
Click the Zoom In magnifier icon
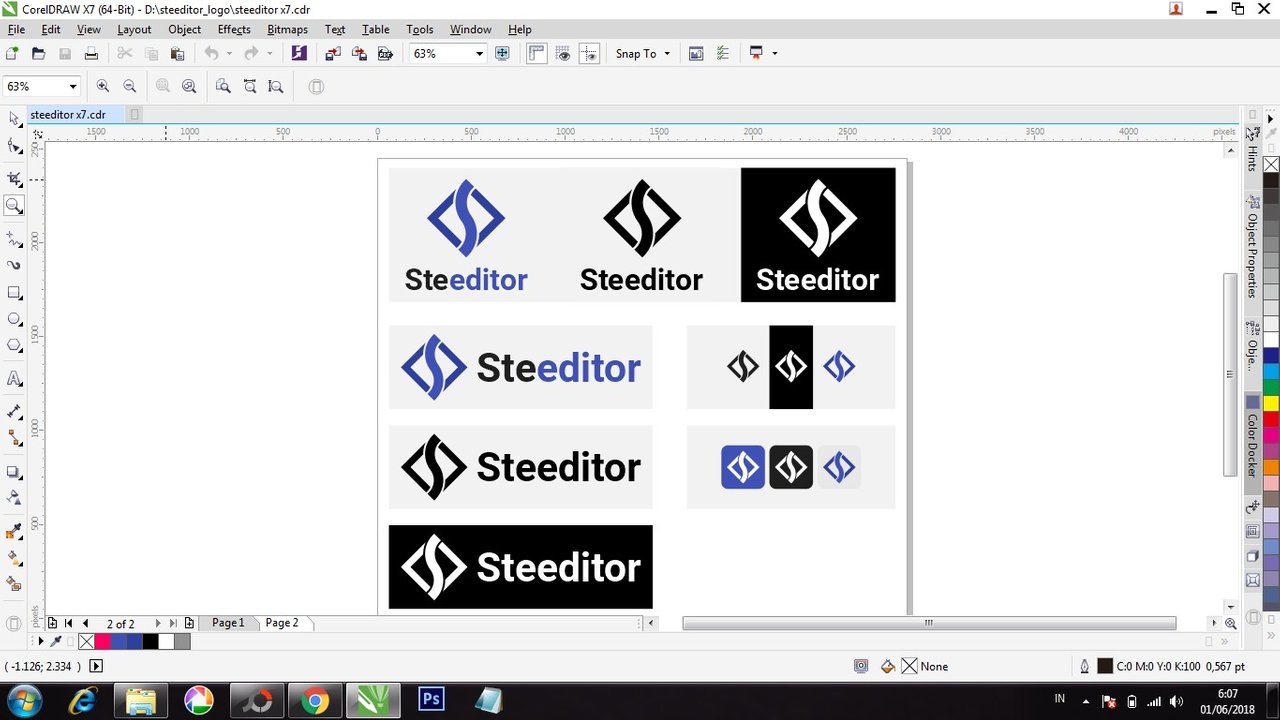click(103, 87)
